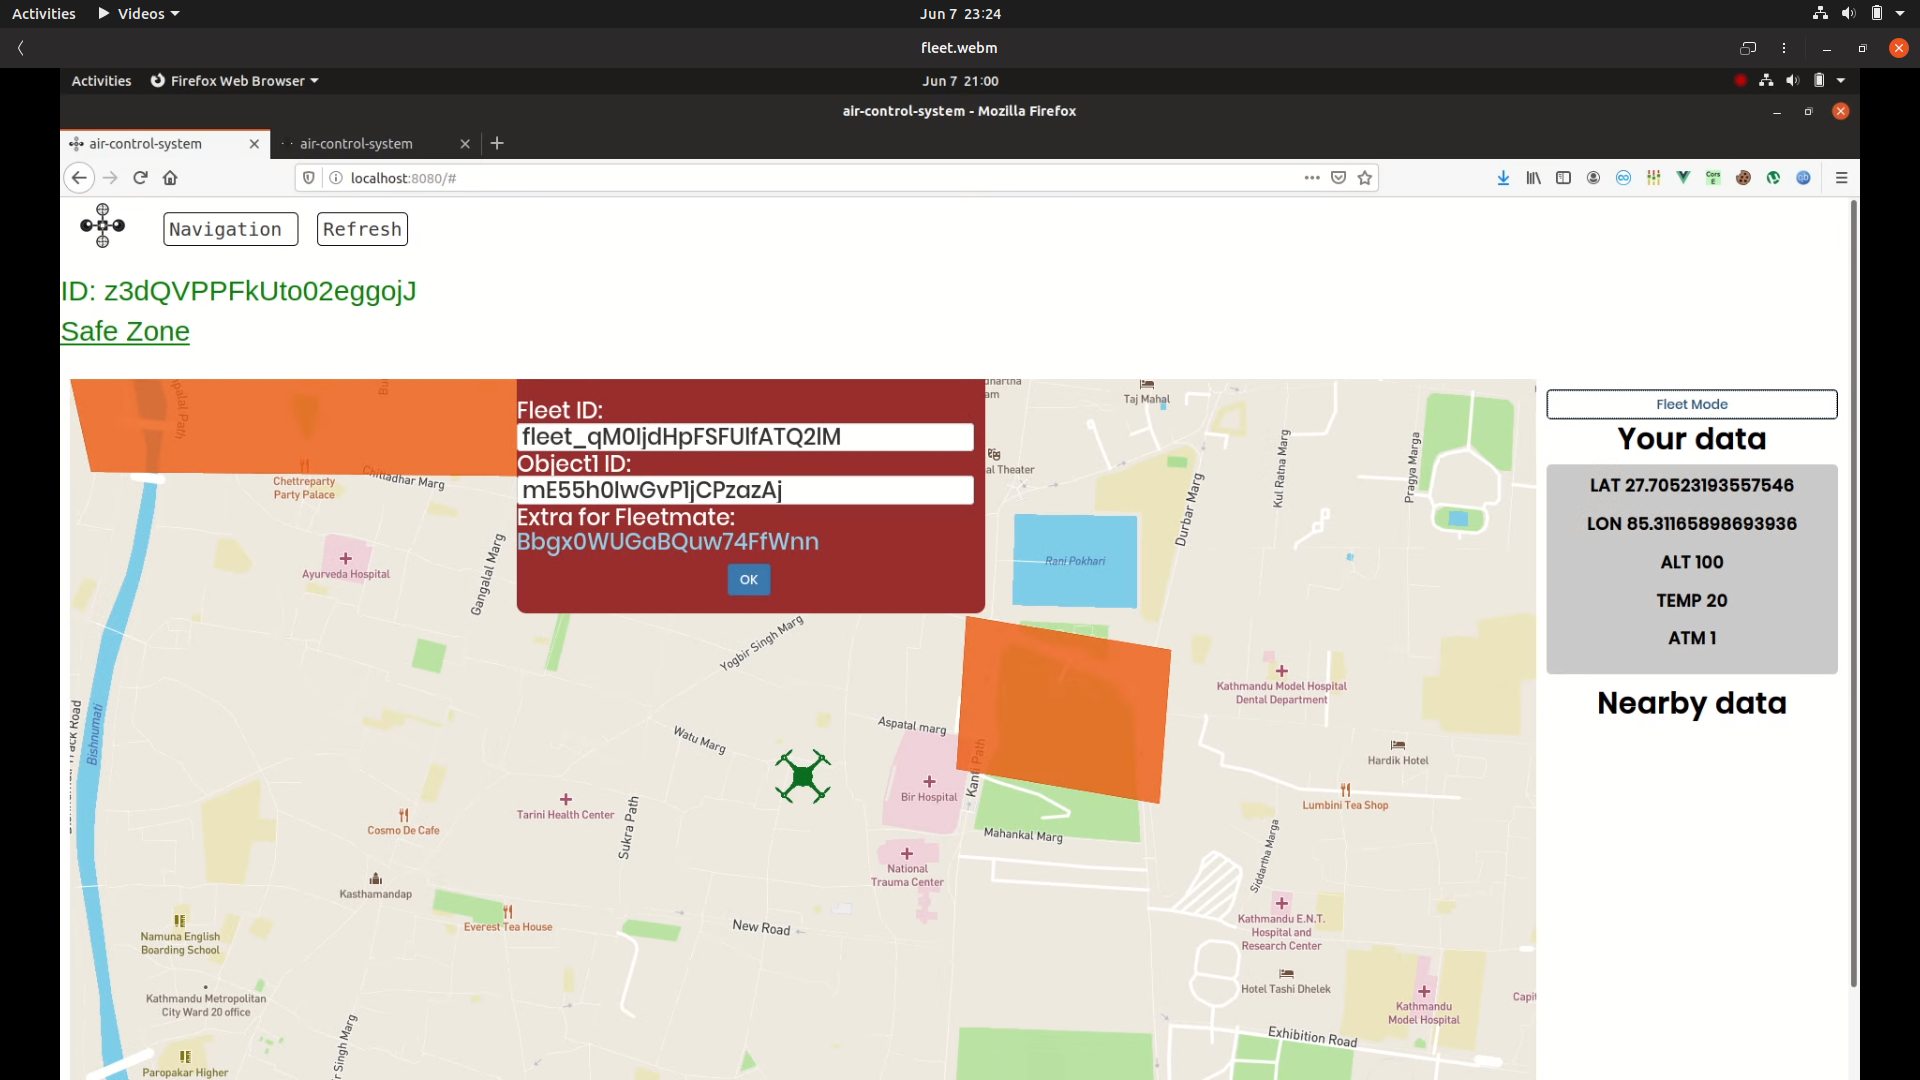Open page actions ellipsis in URL bar
The height and width of the screenshot is (1080, 1920).
click(1312, 178)
